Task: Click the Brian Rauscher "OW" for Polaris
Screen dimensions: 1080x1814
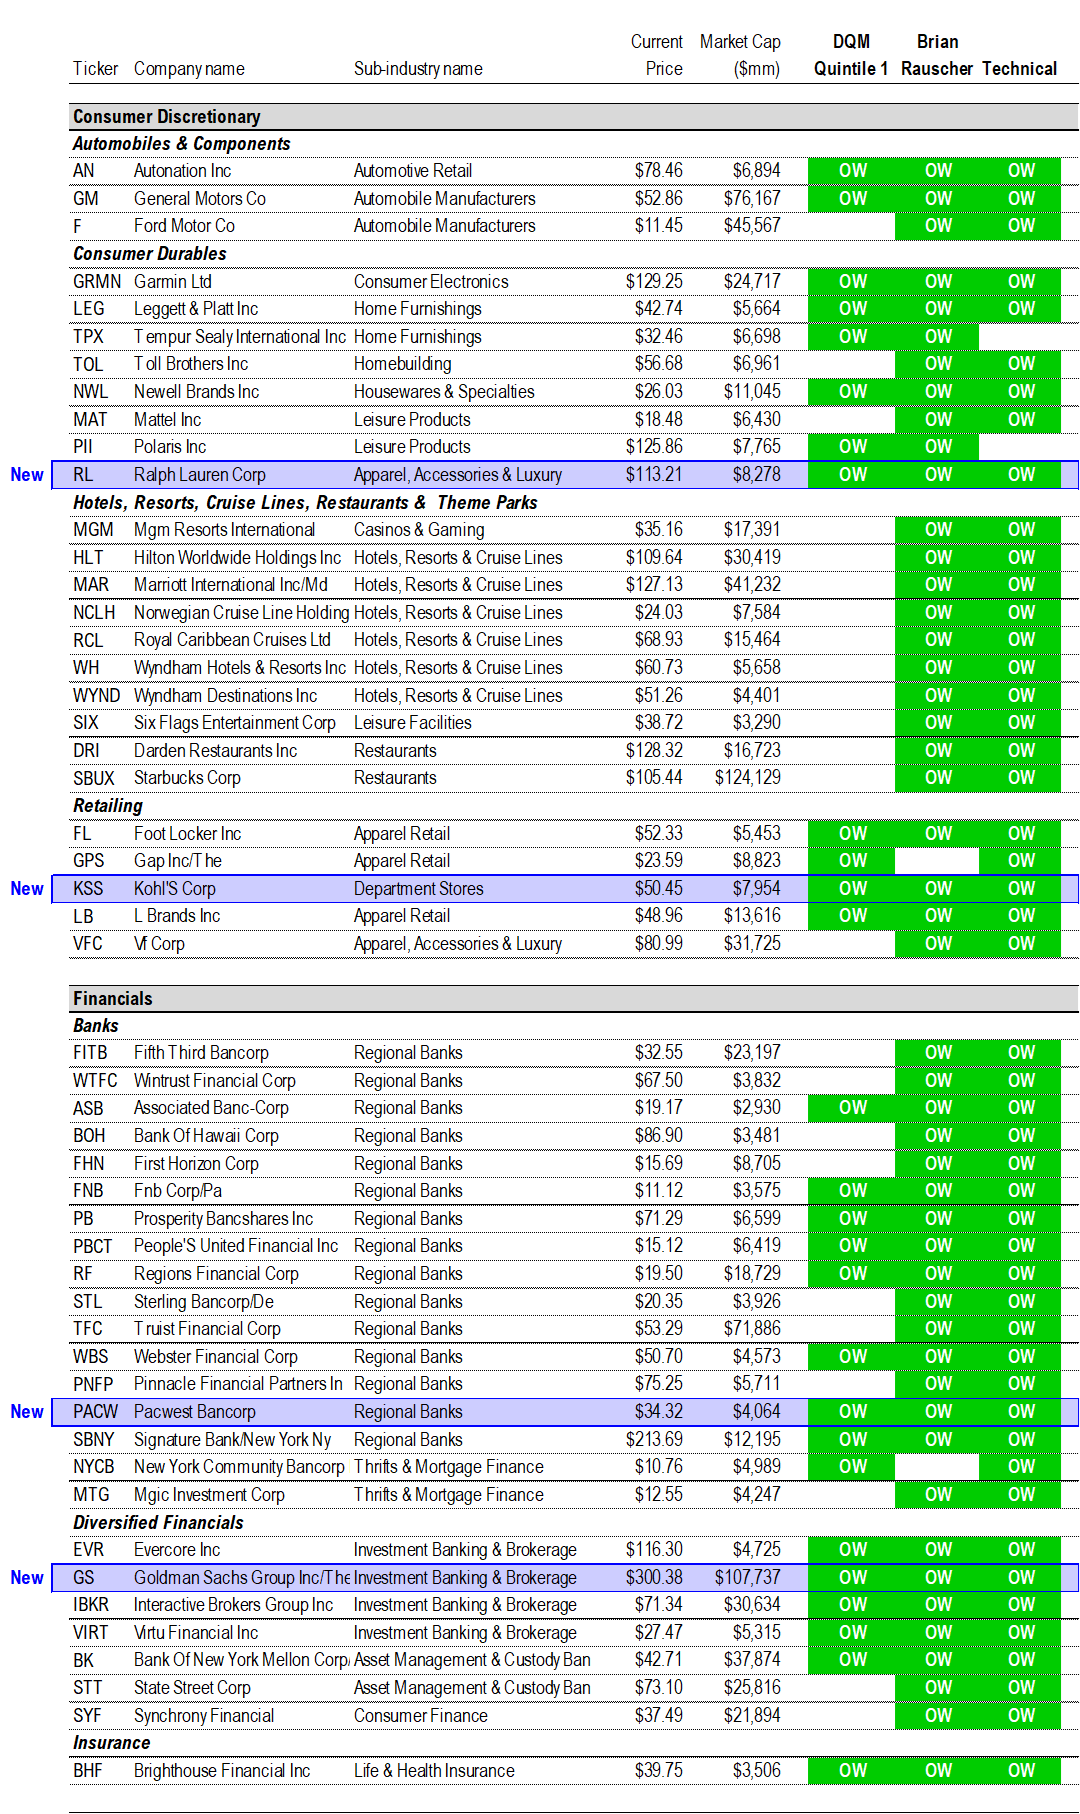Action: [938, 447]
